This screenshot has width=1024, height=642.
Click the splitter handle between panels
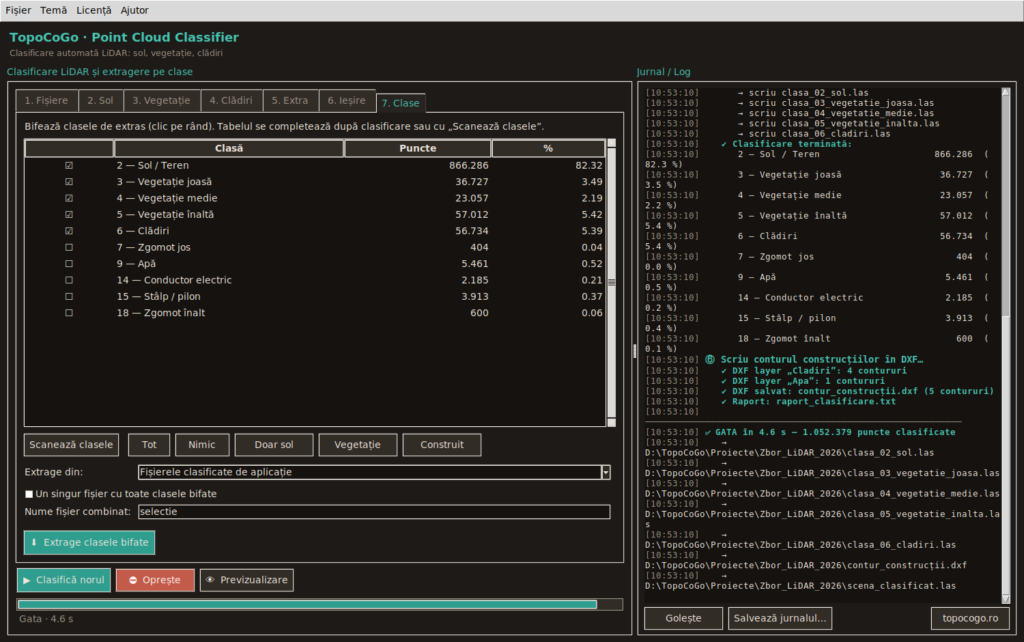[634, 351]
